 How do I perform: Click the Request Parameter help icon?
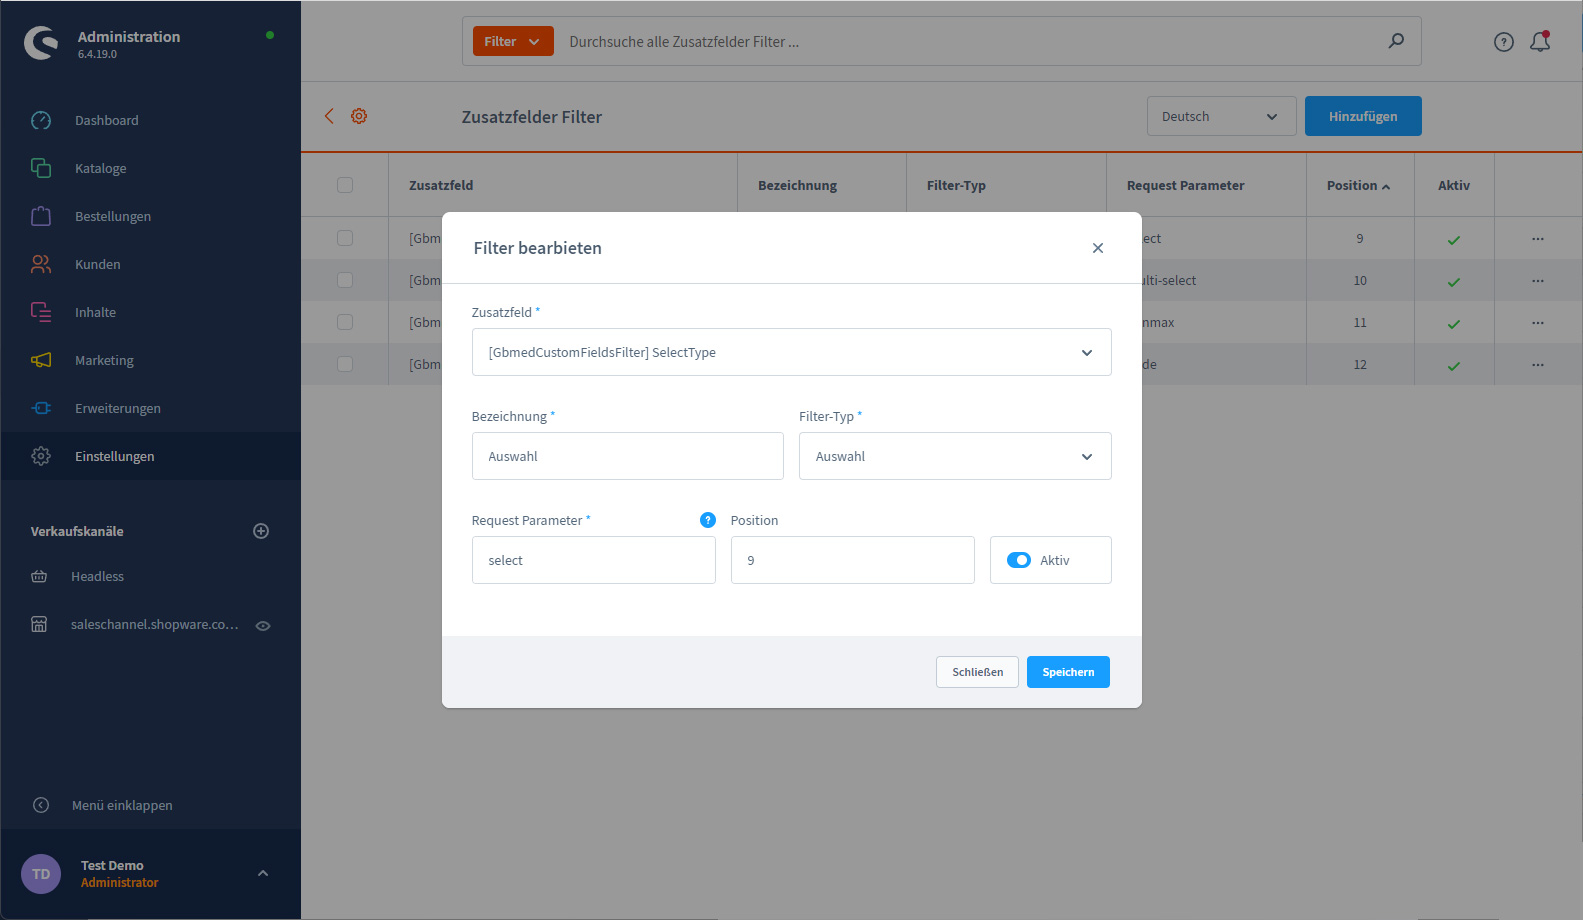(x=708, y=520)
